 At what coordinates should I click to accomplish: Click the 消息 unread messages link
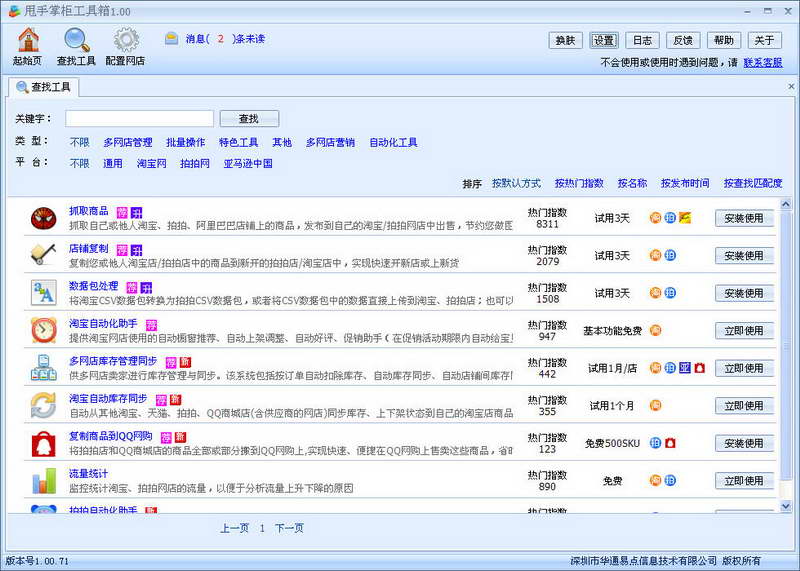click(x=225, y=39)
